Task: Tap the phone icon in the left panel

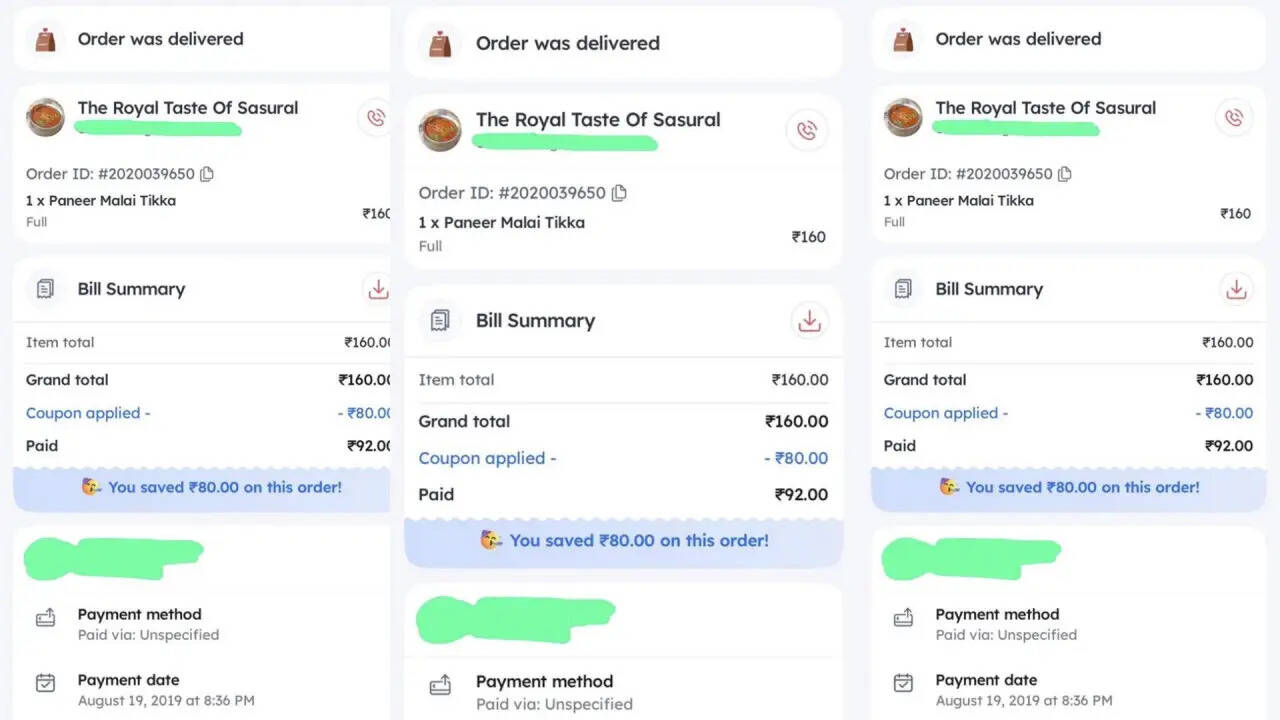Action: [x=376, y=118]
